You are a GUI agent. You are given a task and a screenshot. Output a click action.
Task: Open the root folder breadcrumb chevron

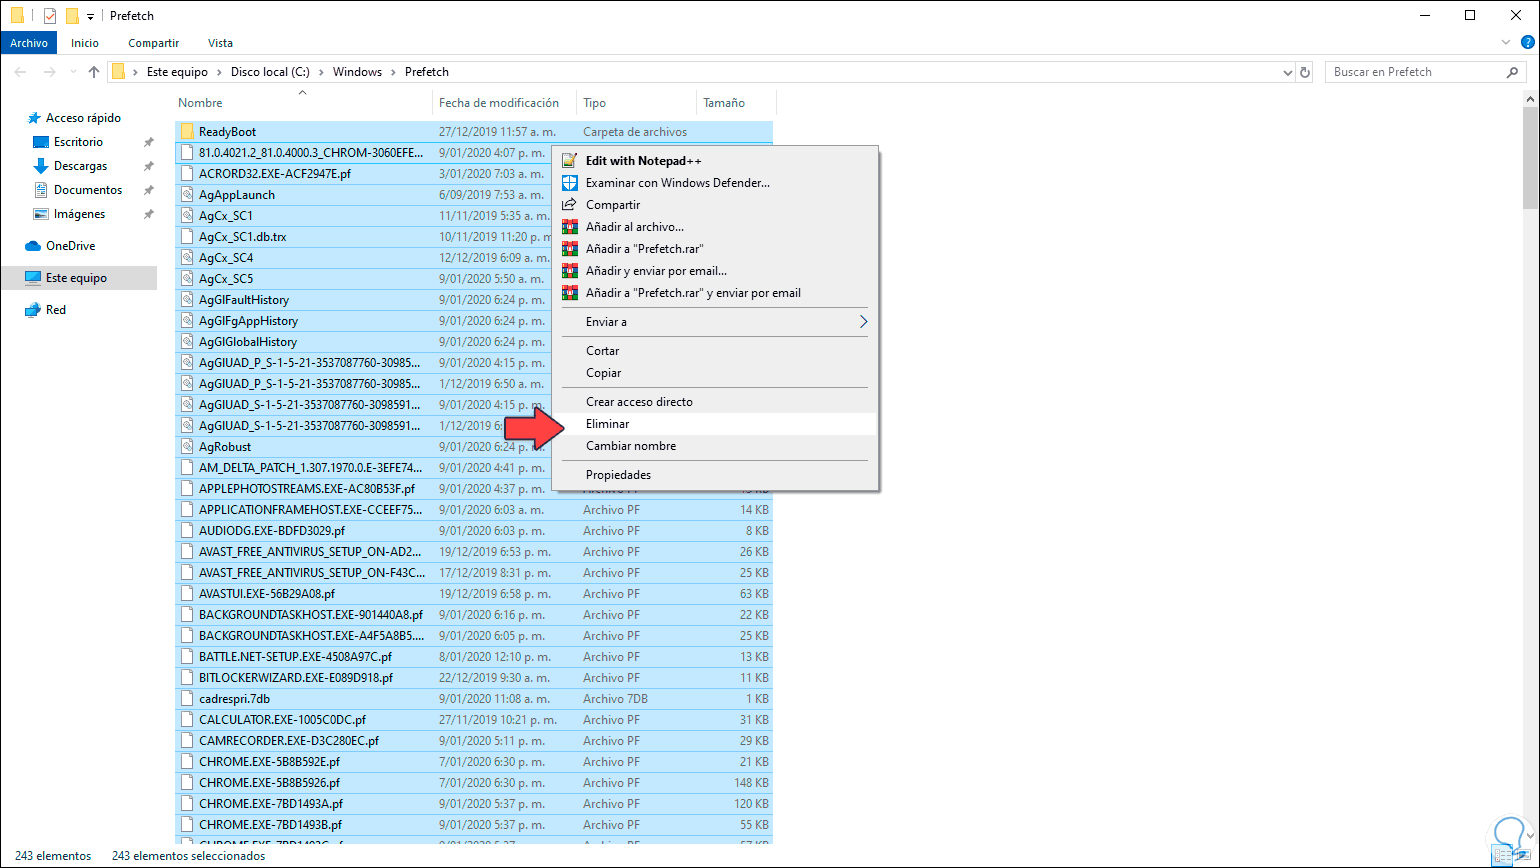point(135,72)
